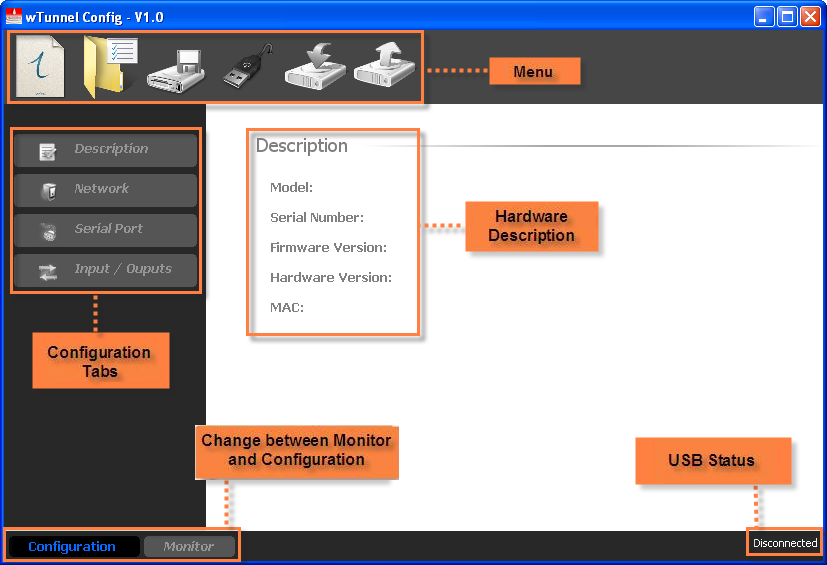
Task: Click the drive icon with down arrow
Action: pyautogui.click(x=315, y=68)
